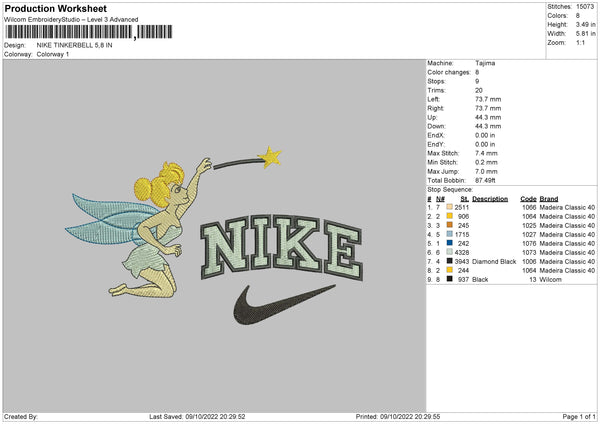
Task: Click the St. column header
Action: click(465, 199)
